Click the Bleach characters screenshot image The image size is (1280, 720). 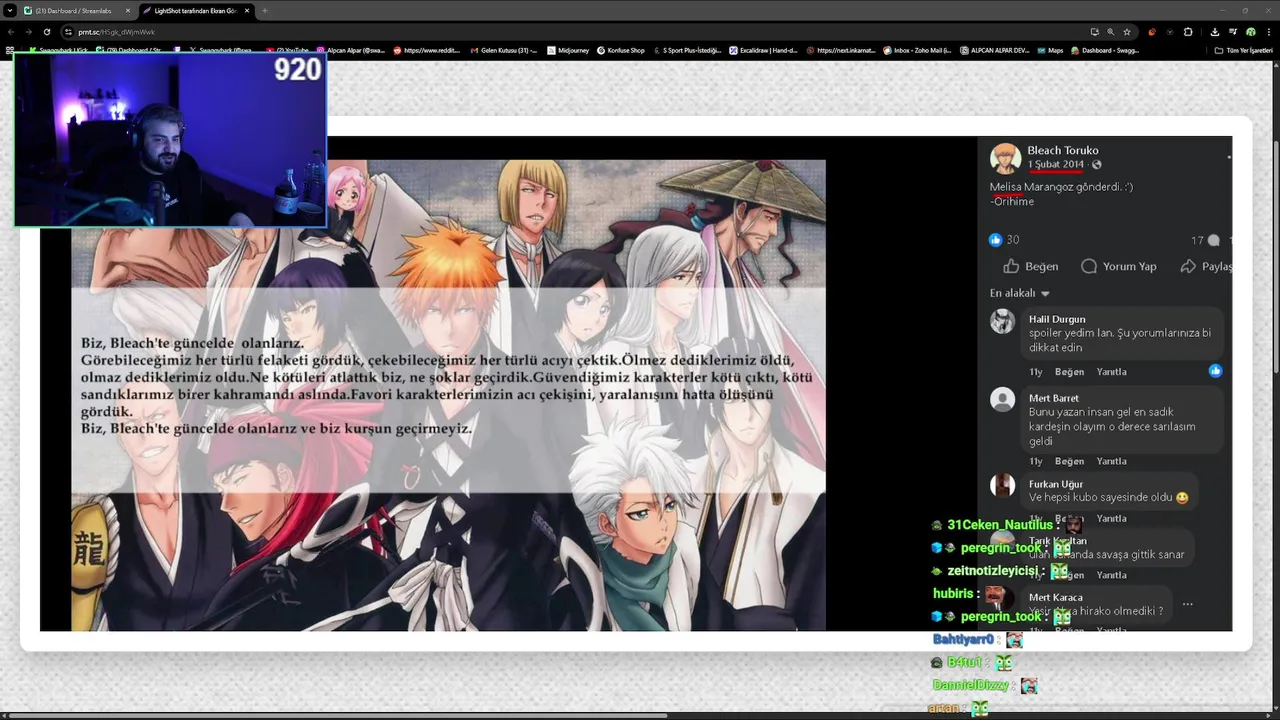(448, 395)
